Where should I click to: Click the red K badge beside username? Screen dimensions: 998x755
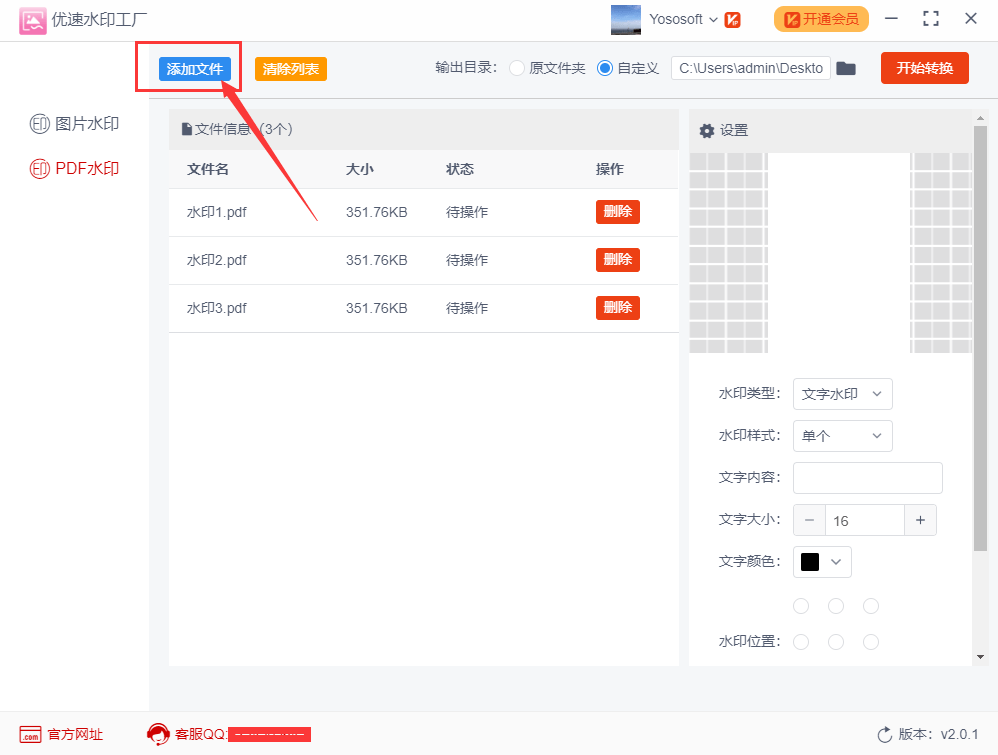[x=733, y=19]
